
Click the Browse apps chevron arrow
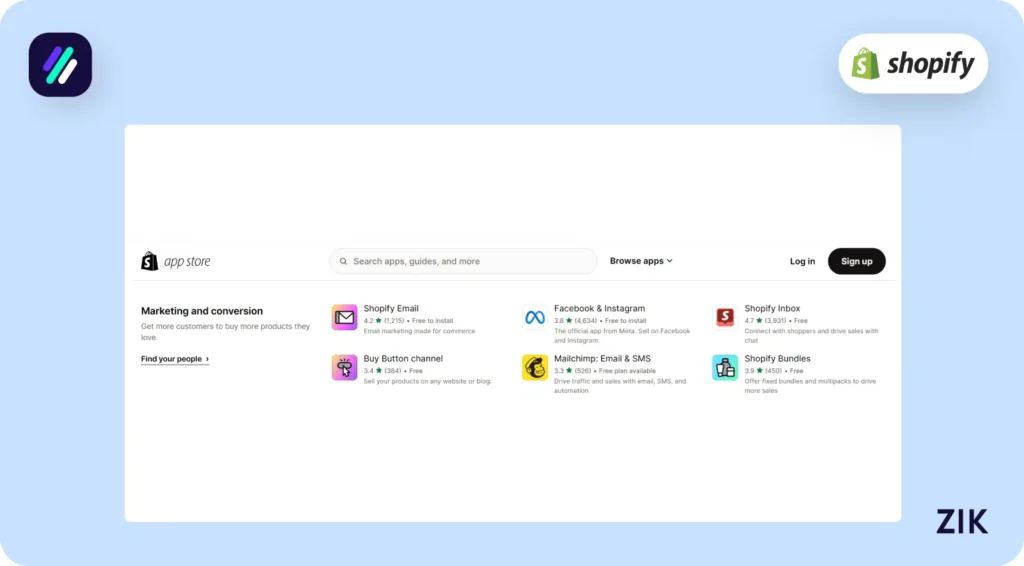(670, 261)
